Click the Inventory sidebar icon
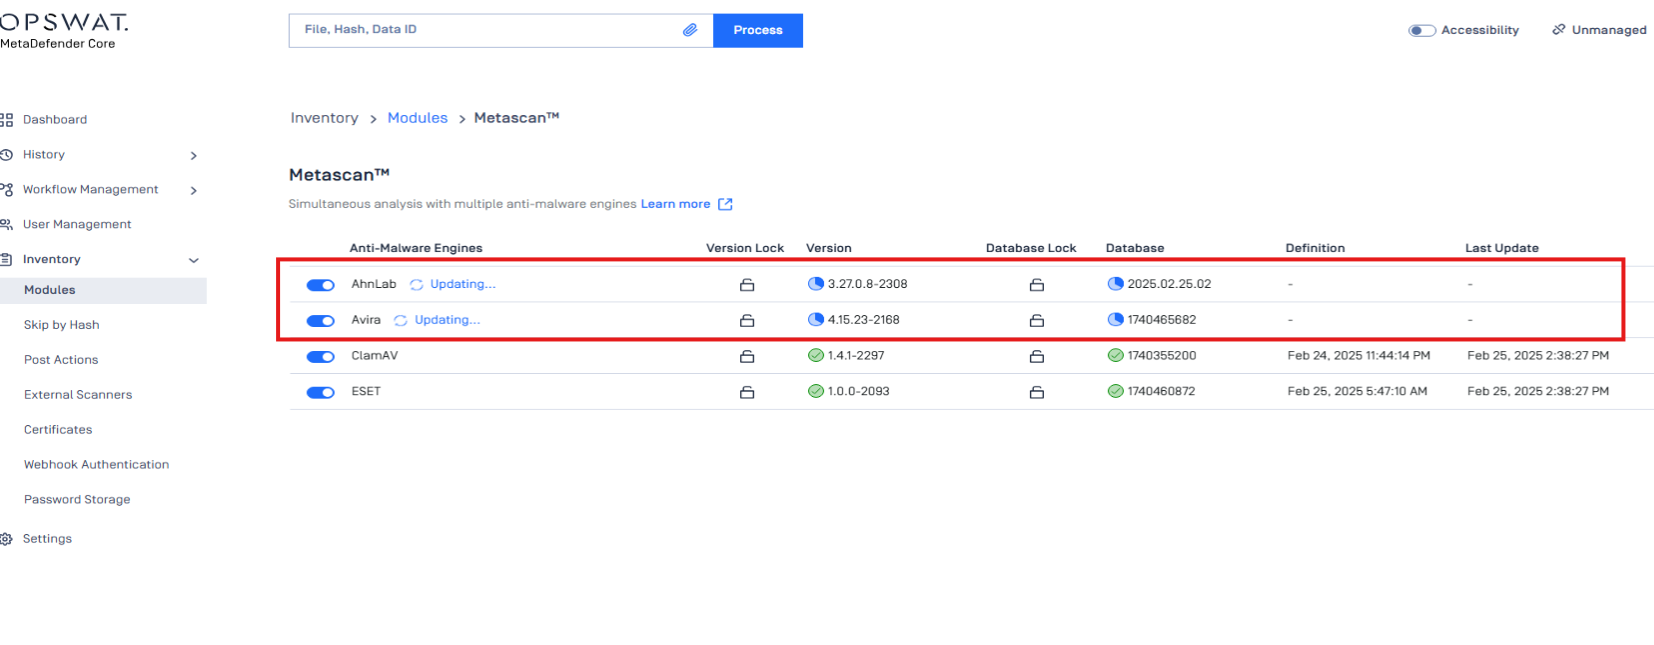This screenshot has height=645, width=1654. coord(6,260)
